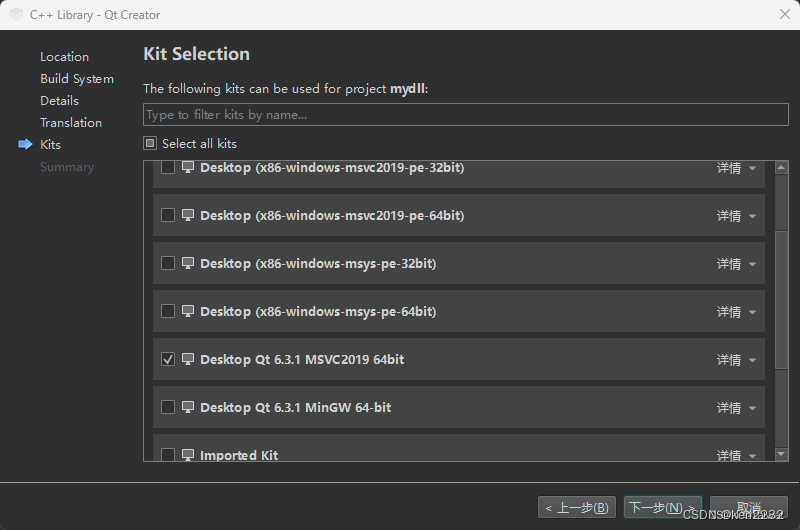
Task: Click the monitor icon for Qt 6.3.1 MSVC2019 kit
Action: (x=188, y=359)
